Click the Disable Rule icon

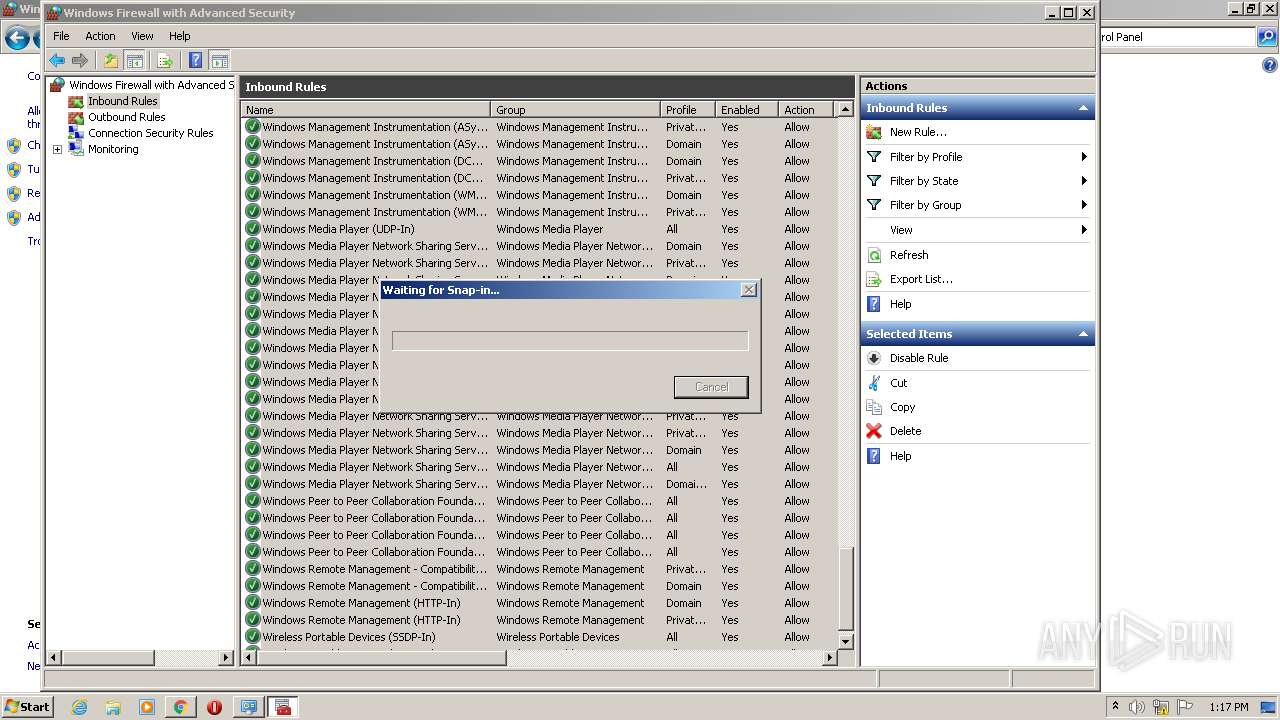pos(874,358)
